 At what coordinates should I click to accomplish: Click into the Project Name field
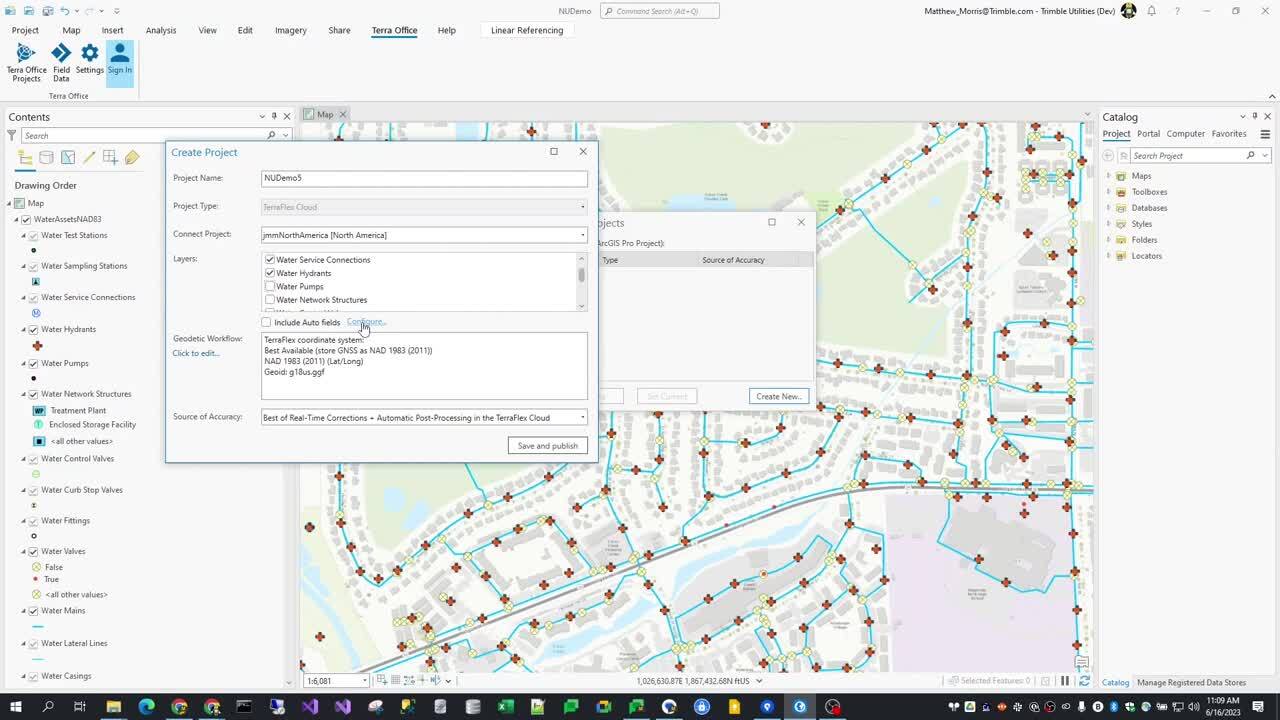tap(424, 178)
